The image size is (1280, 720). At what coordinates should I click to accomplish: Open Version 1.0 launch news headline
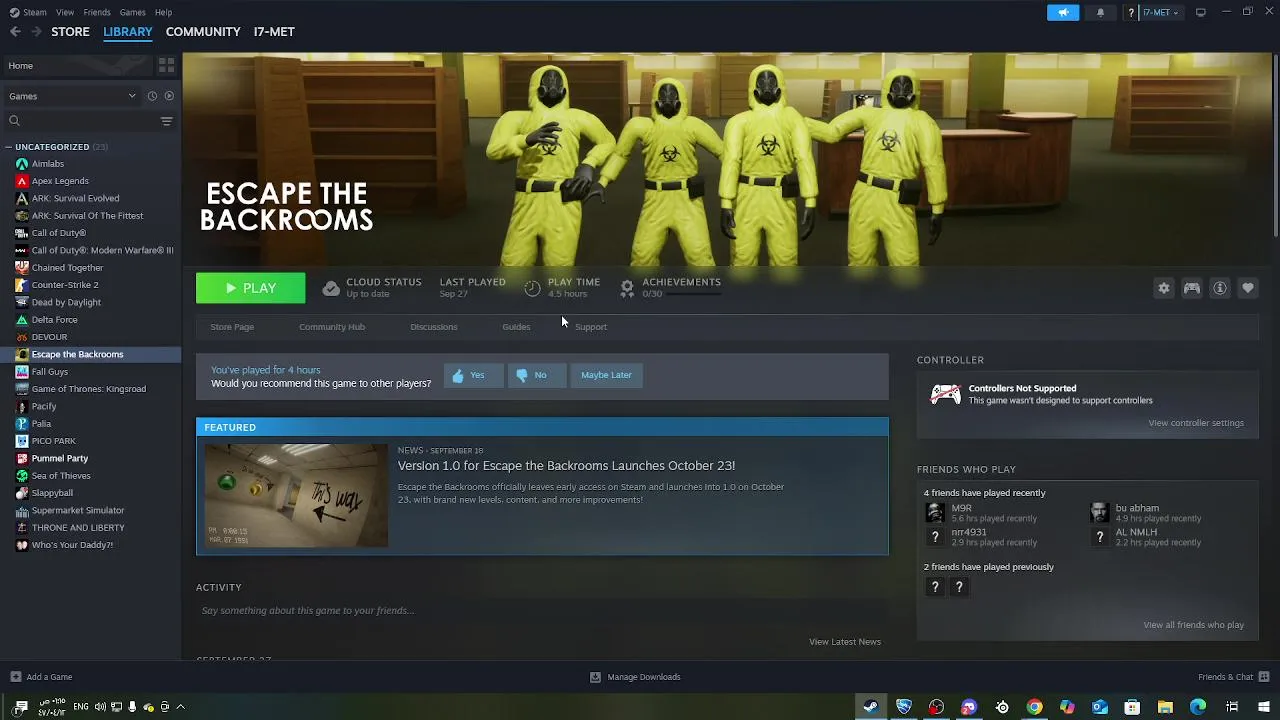566,466
